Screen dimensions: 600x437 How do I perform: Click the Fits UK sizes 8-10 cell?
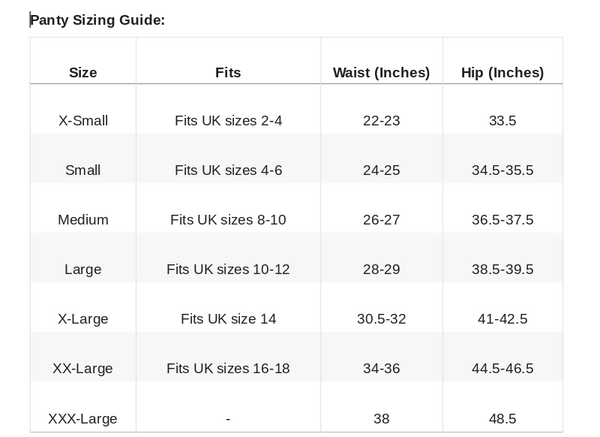click(228, 220)
